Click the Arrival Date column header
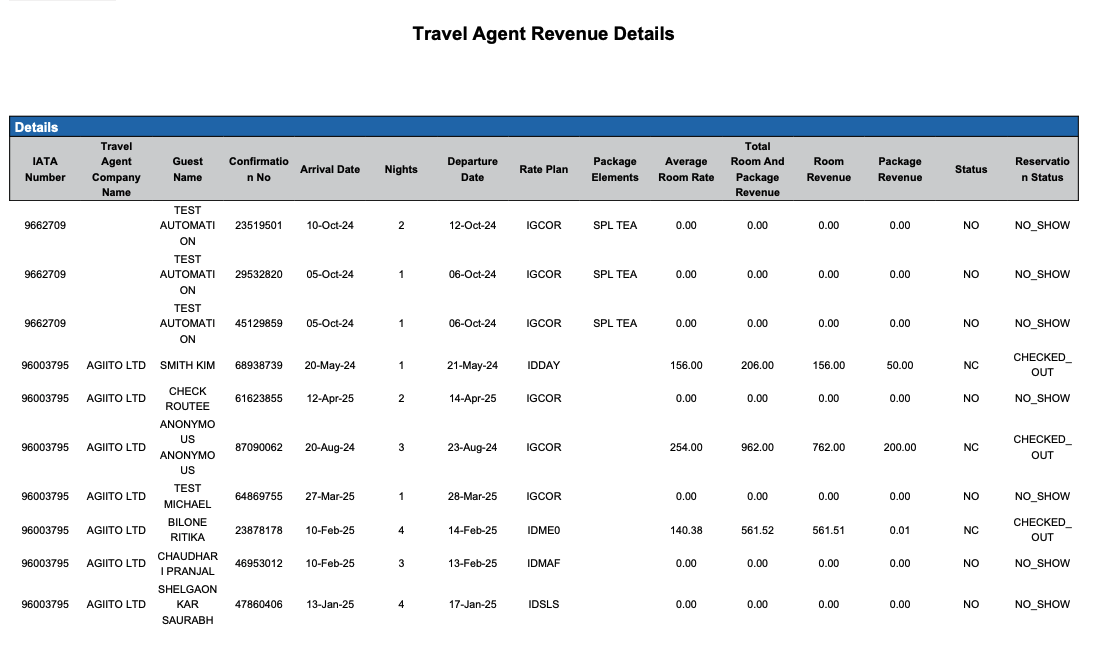The height and width of the screenshot is (647, 1095). pyautogui.click(x=330, y=169)
